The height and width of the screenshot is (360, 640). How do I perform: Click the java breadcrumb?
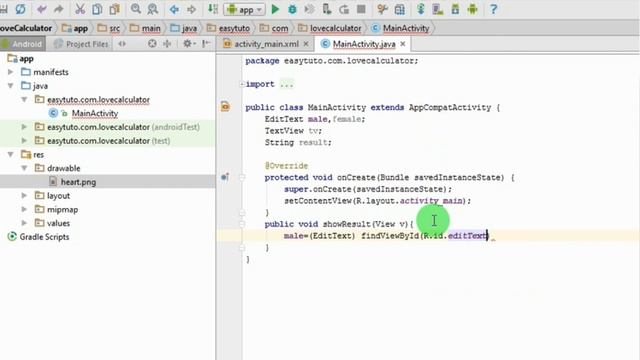click(184, 28)
